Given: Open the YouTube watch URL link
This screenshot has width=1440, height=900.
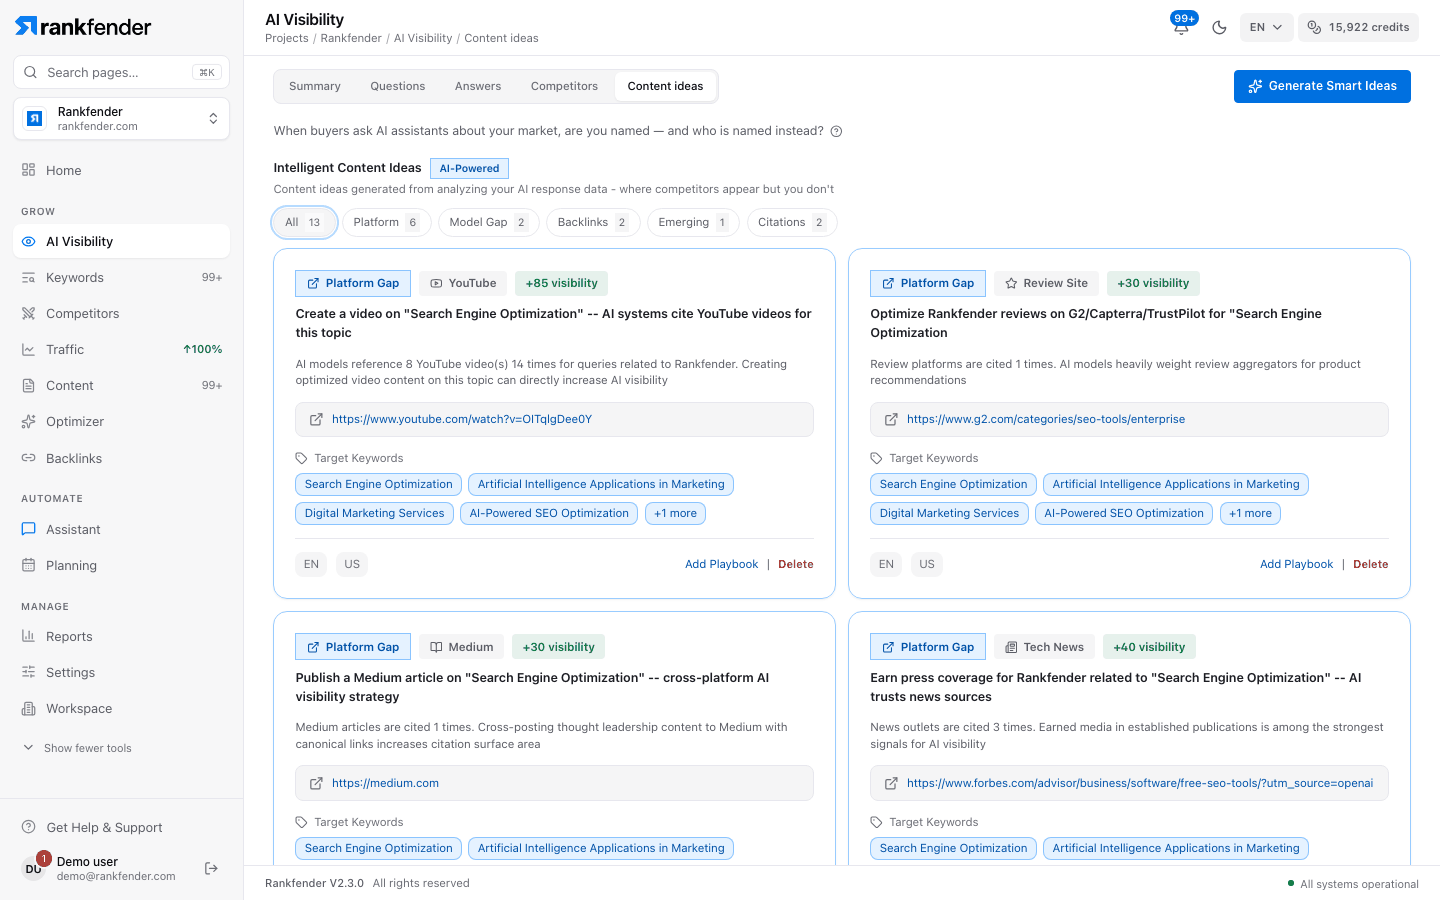Looking at the screenshot, I should tap(462, 420).
